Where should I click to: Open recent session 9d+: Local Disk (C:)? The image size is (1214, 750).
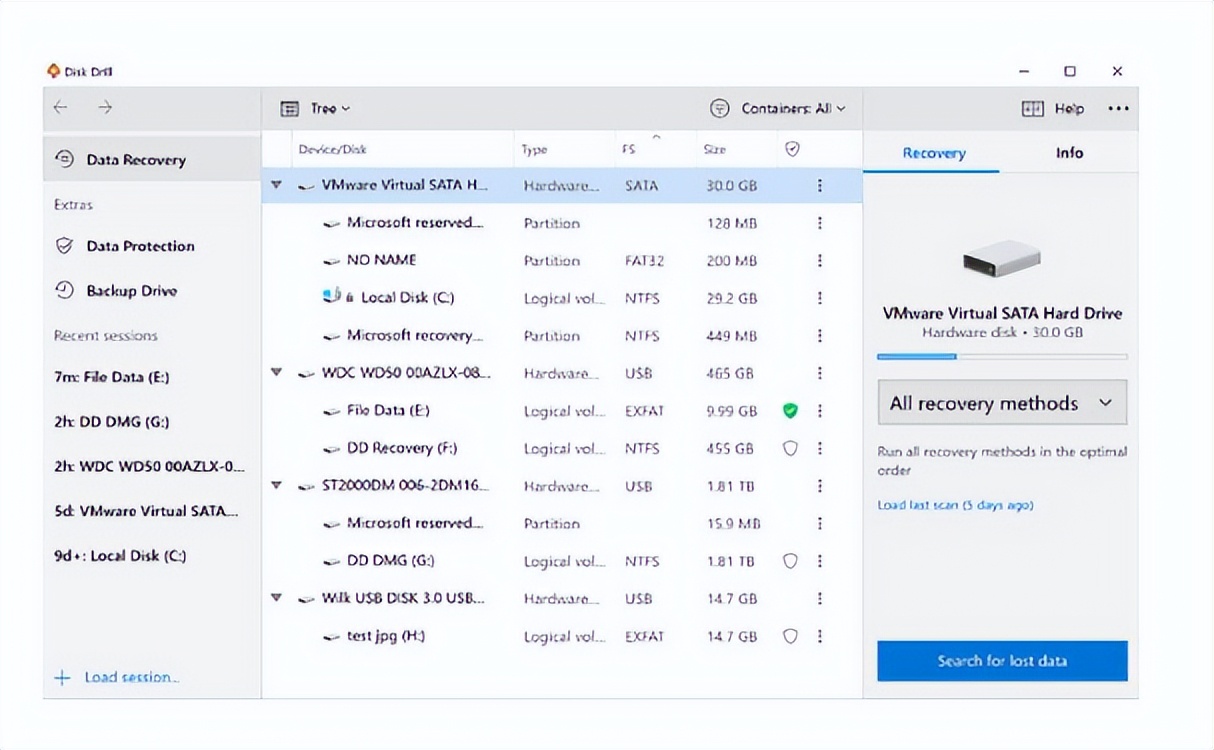coord(152,556)
